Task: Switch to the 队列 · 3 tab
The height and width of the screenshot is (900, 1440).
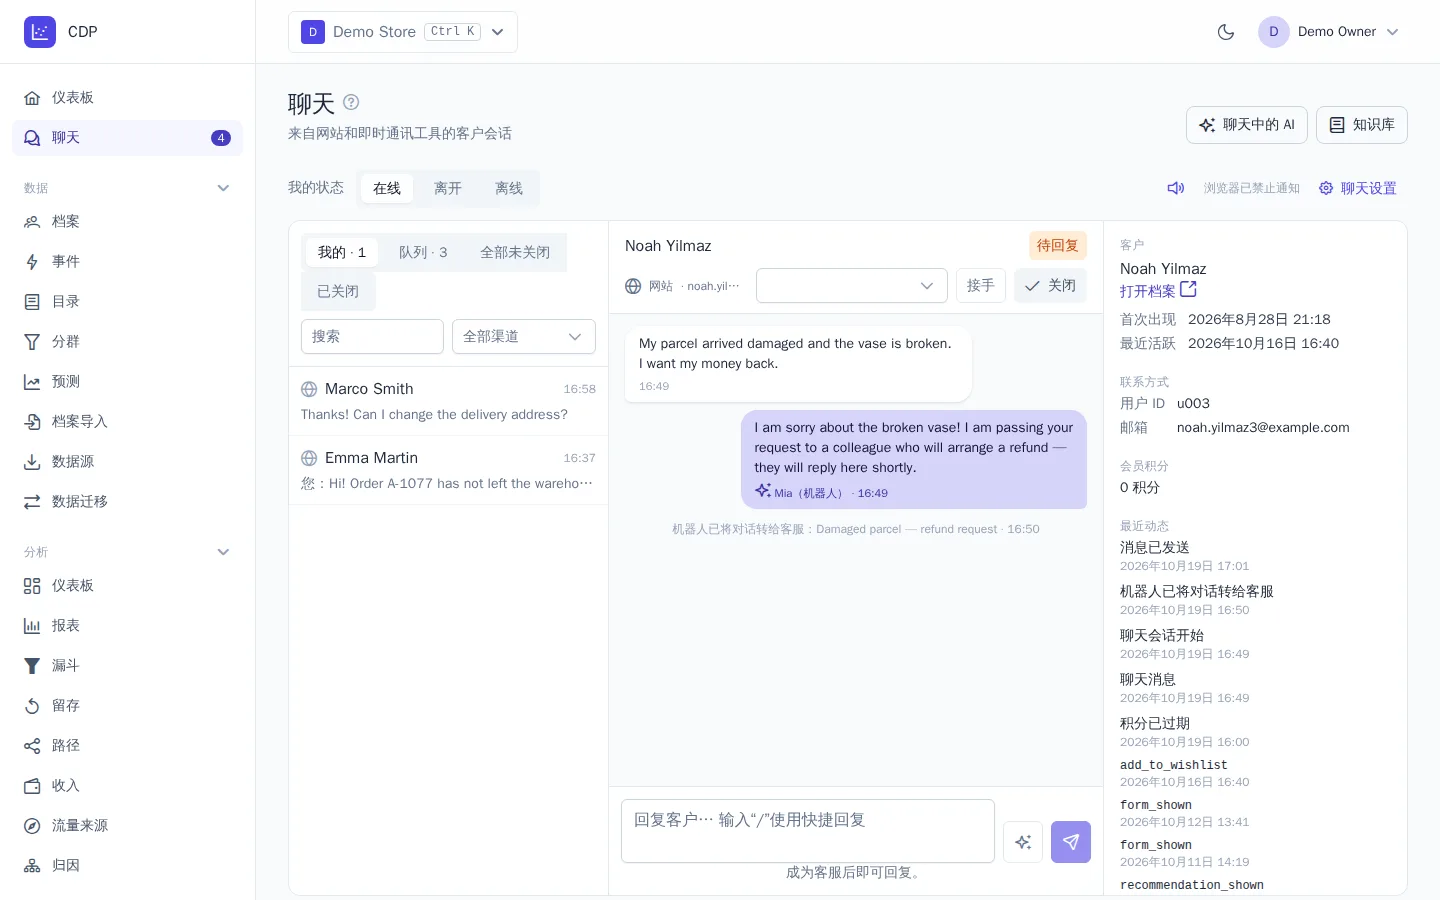Action: (x=423, y=252)
